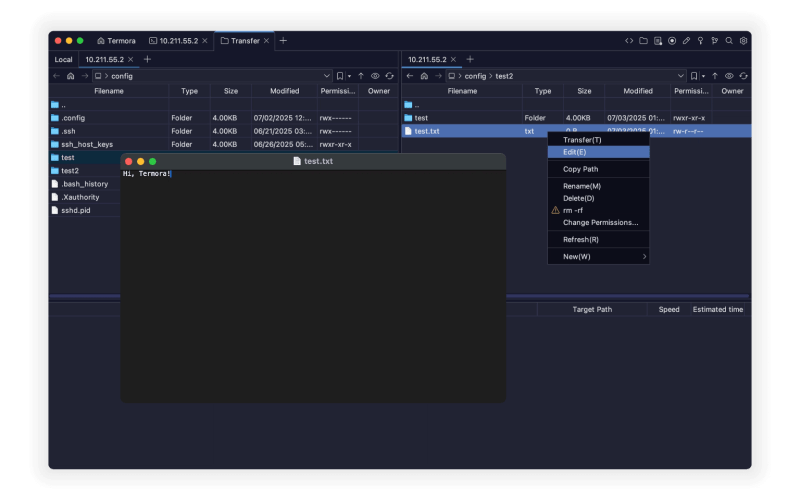
Task: Click the branch/tunnel icon in top toolbar
Action: point(715,41)
